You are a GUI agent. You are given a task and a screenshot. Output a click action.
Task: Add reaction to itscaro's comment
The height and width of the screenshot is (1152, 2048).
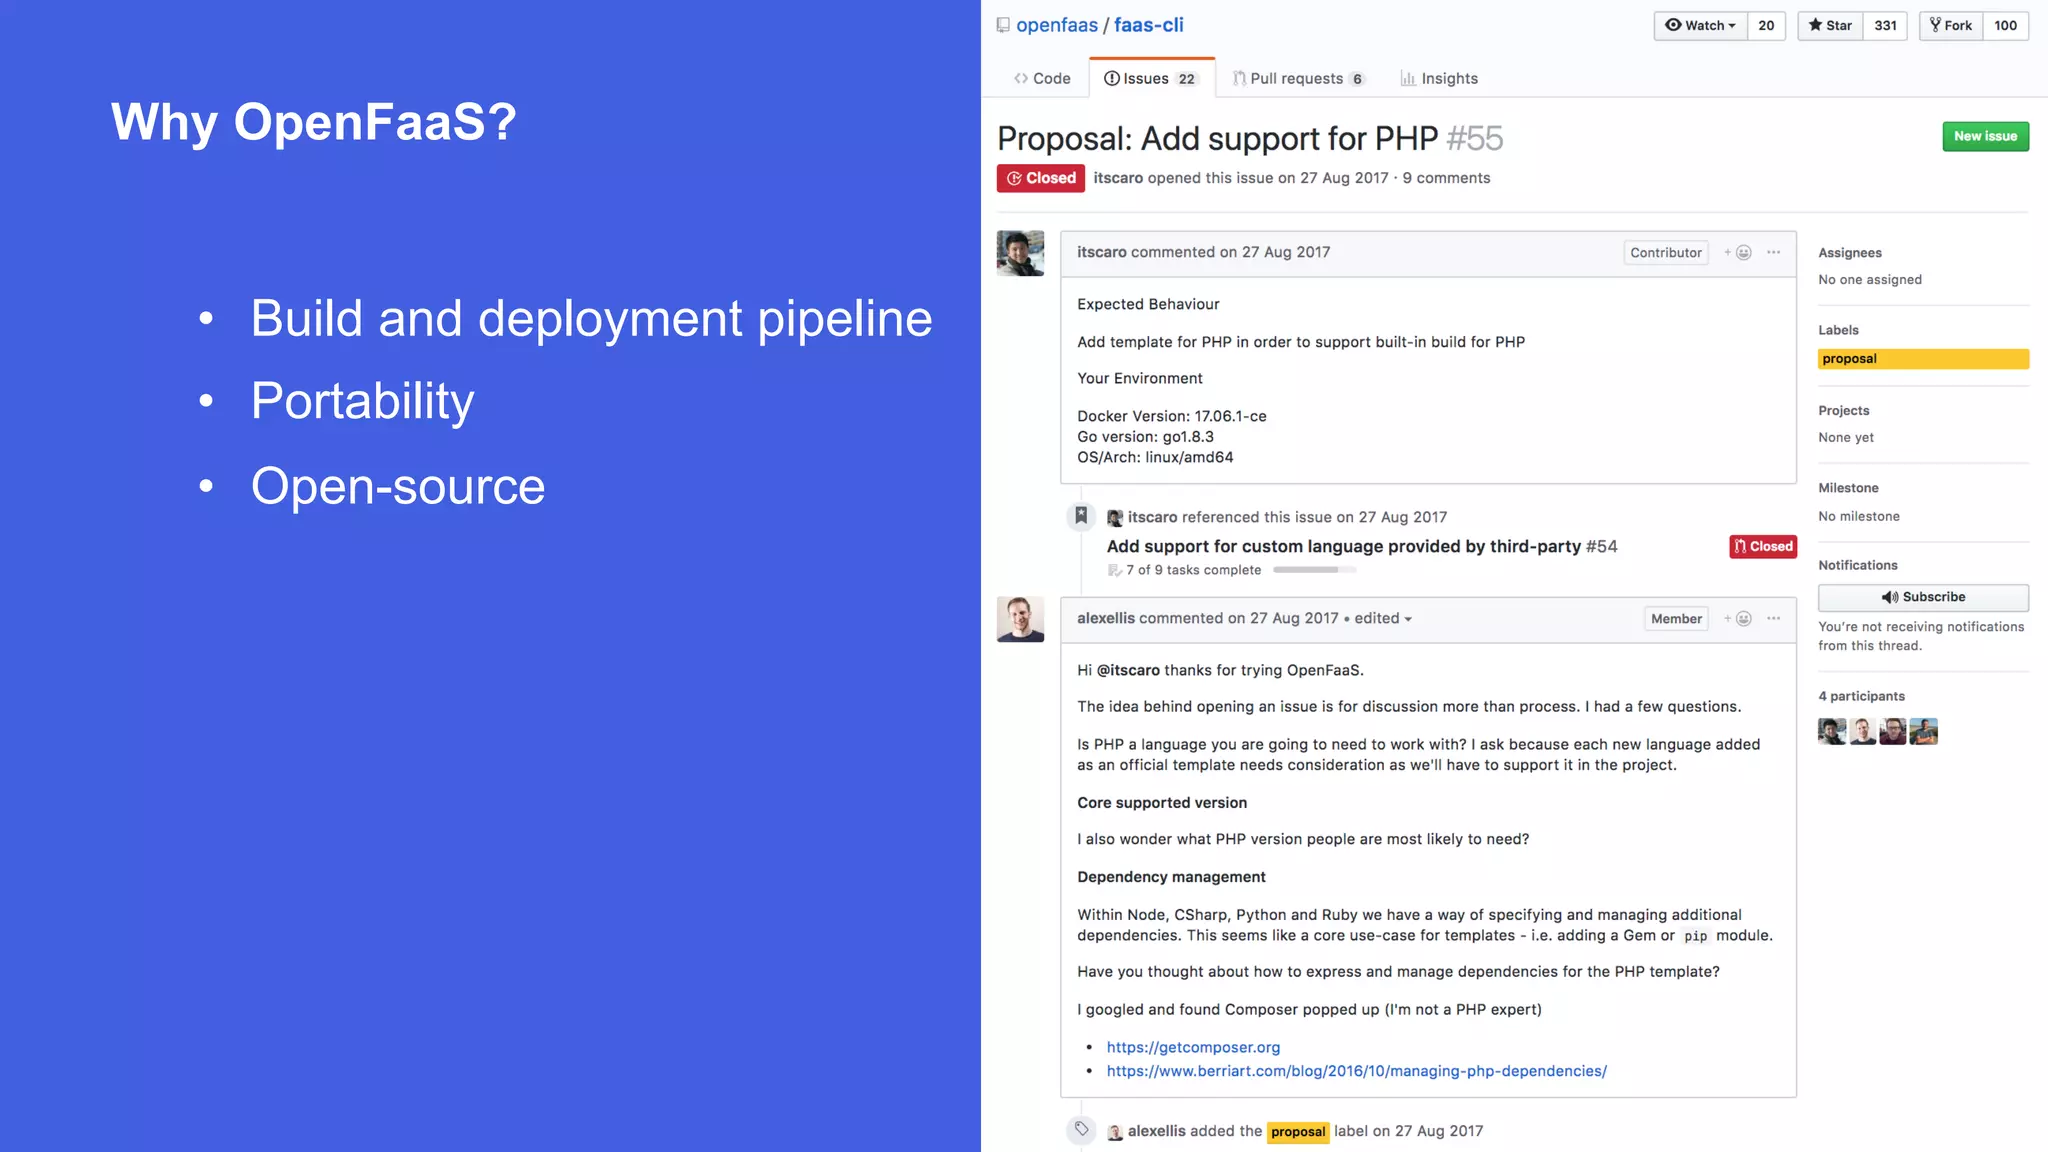[x=1738, y=253]
